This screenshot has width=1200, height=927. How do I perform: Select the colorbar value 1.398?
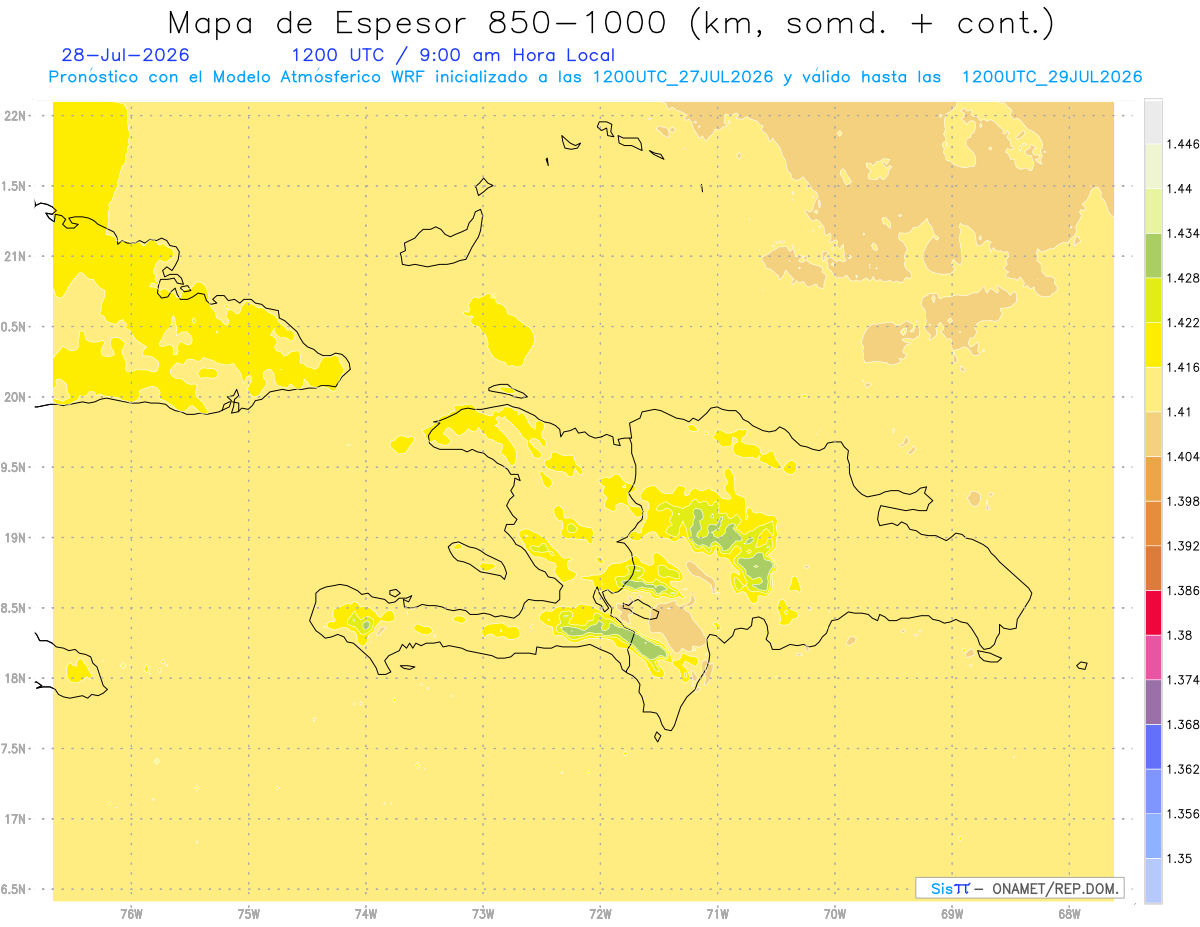(x=1183, y=501)
